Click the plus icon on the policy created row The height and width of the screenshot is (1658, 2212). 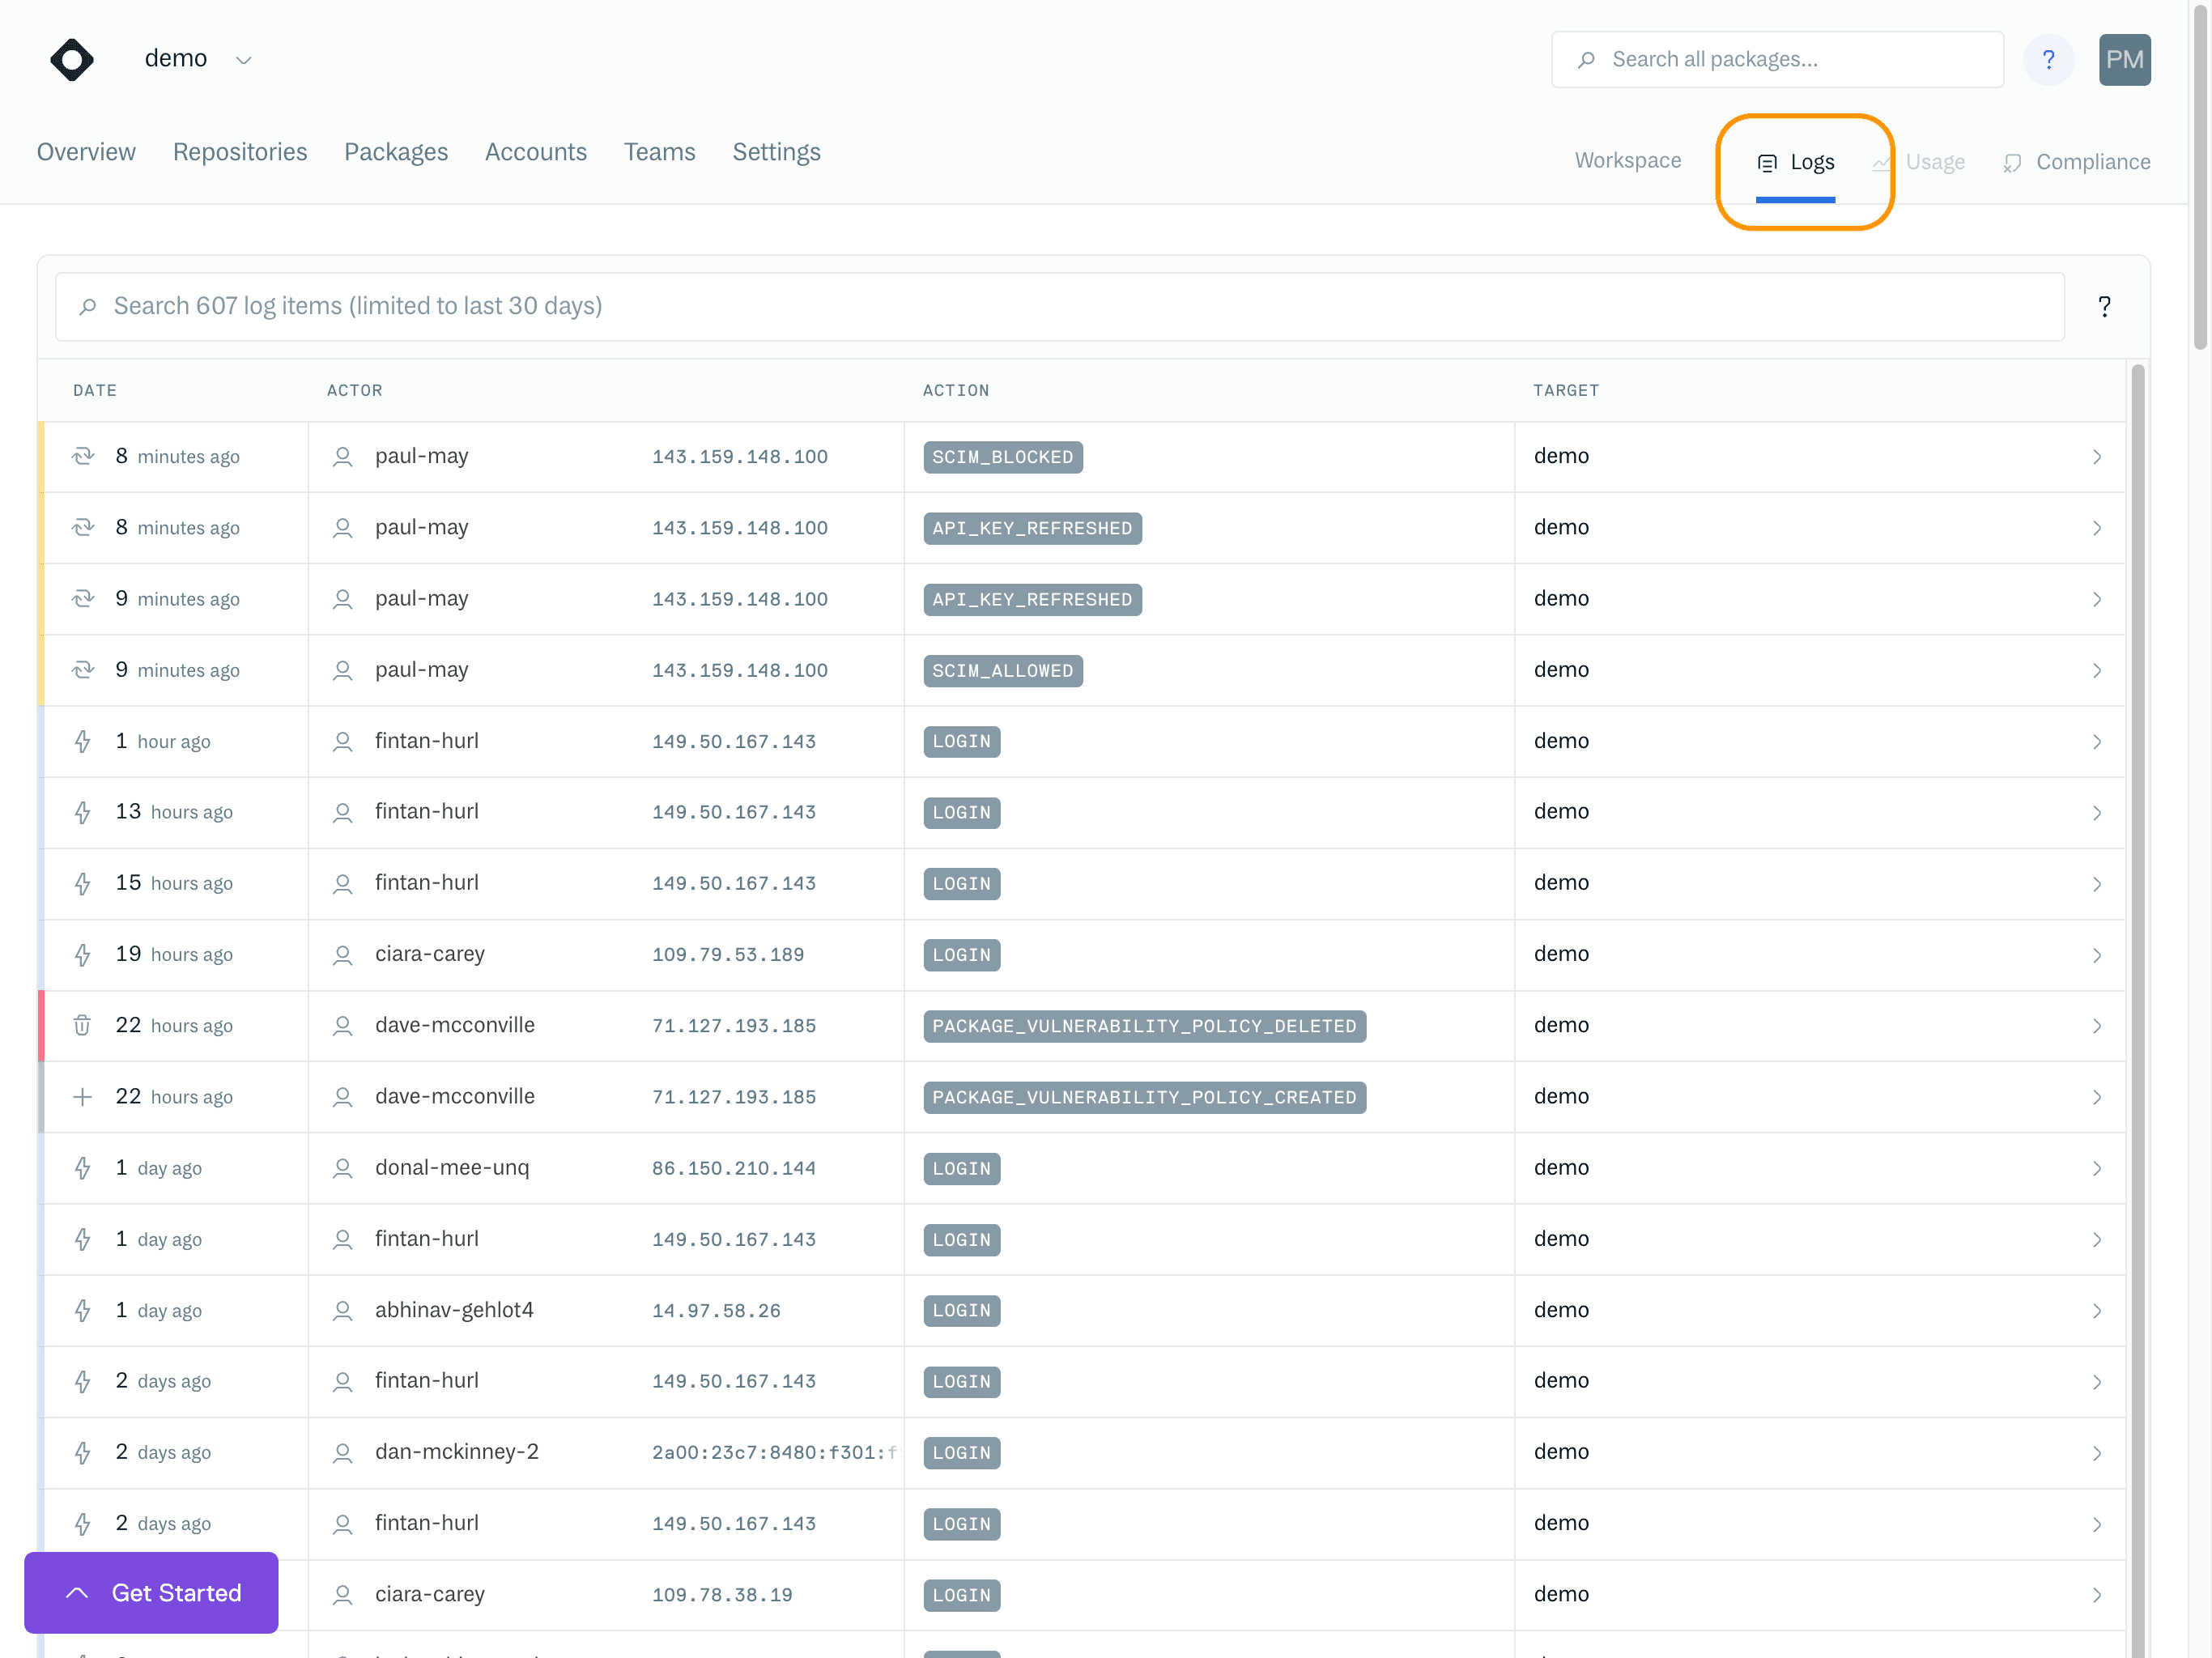point(84,1096)
